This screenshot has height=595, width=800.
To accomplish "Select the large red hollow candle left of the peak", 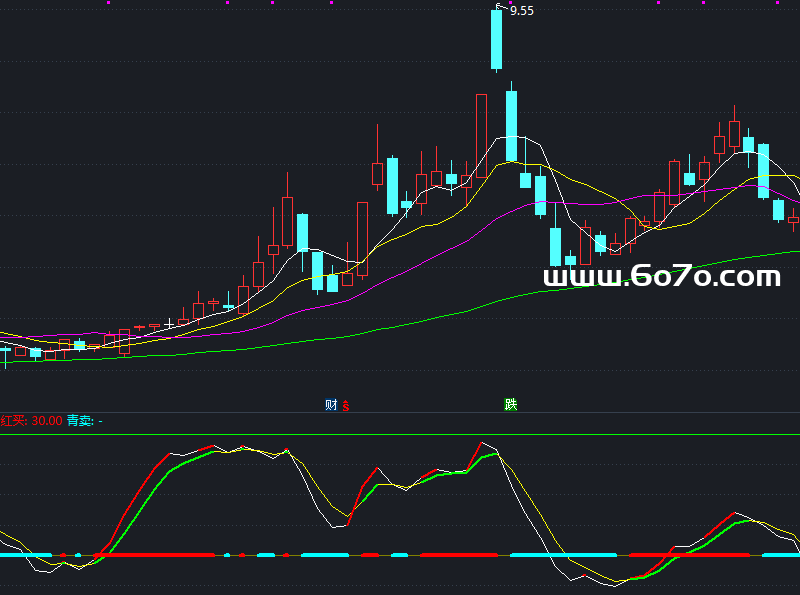I will pos(481,135).
